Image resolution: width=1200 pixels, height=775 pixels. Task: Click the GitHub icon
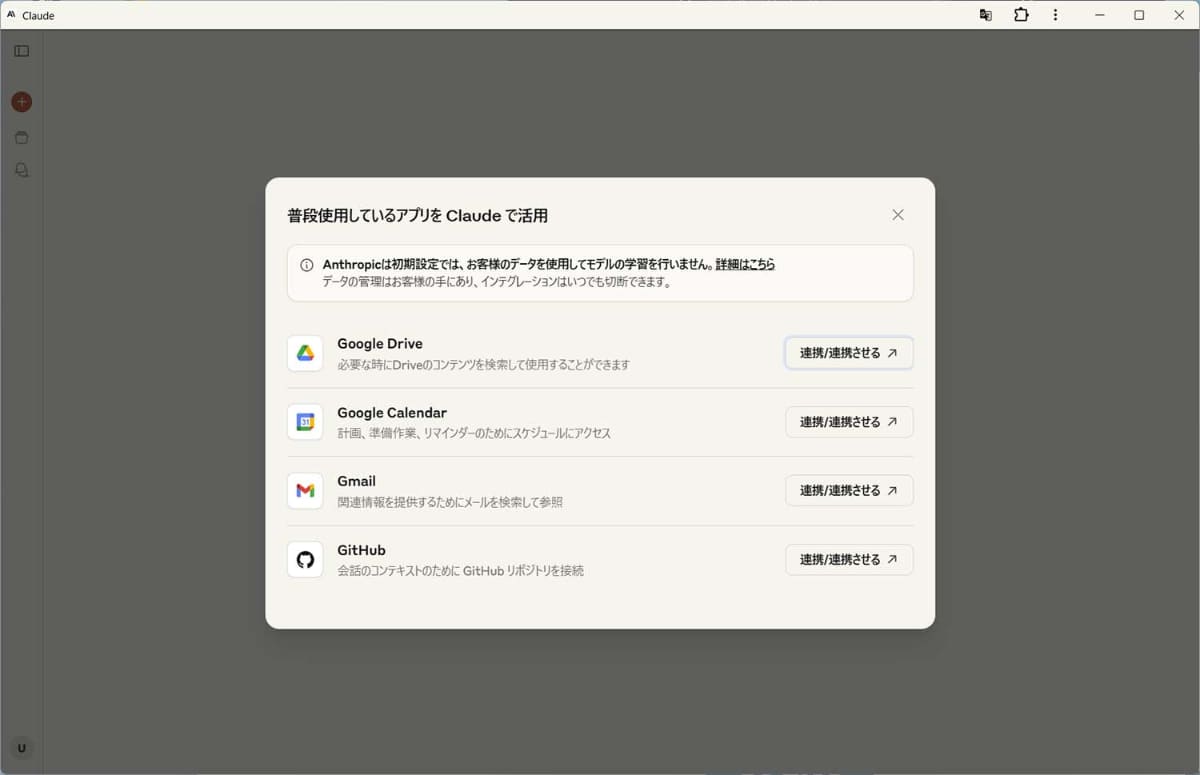305,559
